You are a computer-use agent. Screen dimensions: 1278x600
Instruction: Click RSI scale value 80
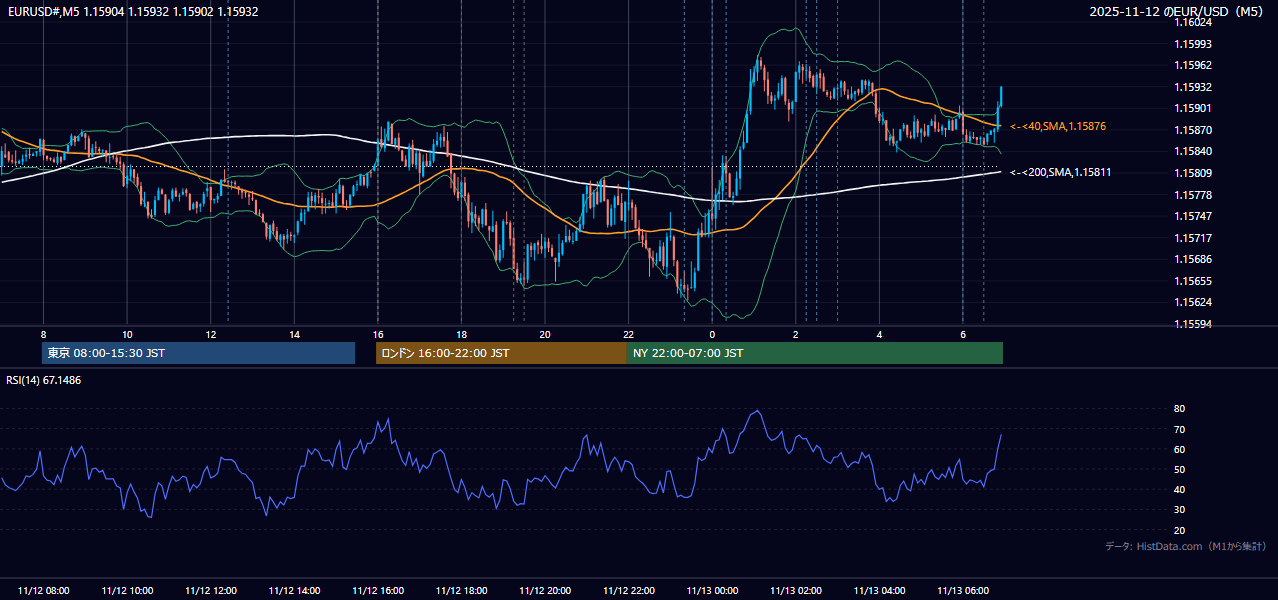tap(1179, 409)
